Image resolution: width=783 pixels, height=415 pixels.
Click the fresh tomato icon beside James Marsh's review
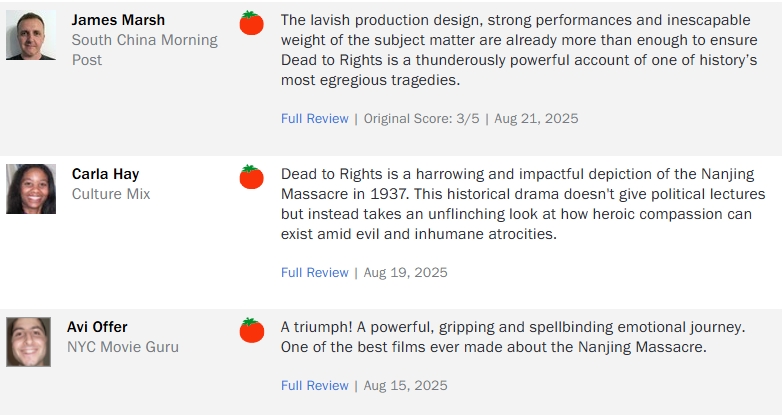pos(252,22)
